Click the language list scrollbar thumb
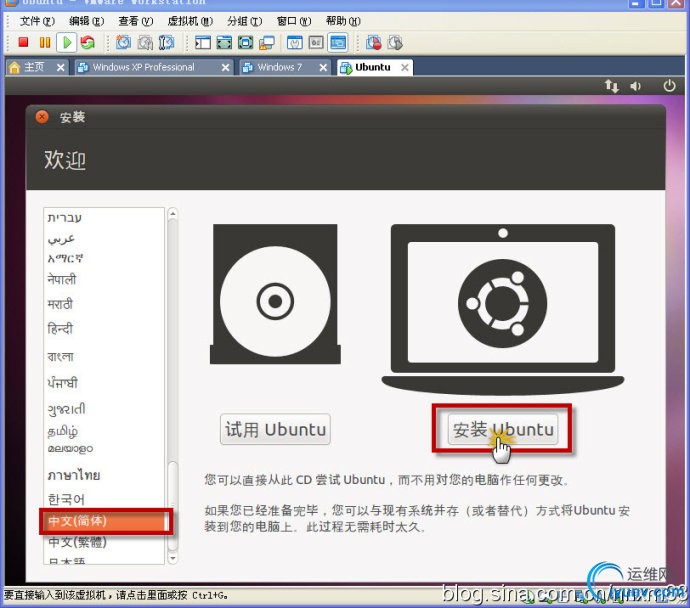 [172, 505]
